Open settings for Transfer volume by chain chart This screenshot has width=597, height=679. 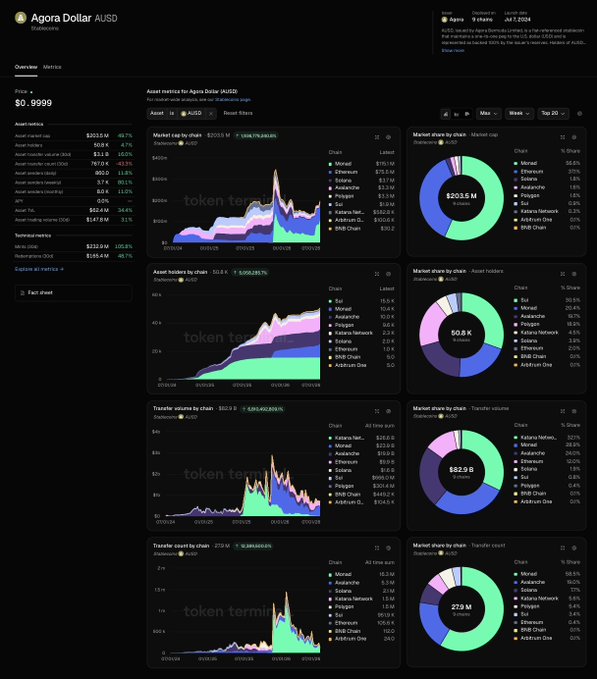point(388,411)
